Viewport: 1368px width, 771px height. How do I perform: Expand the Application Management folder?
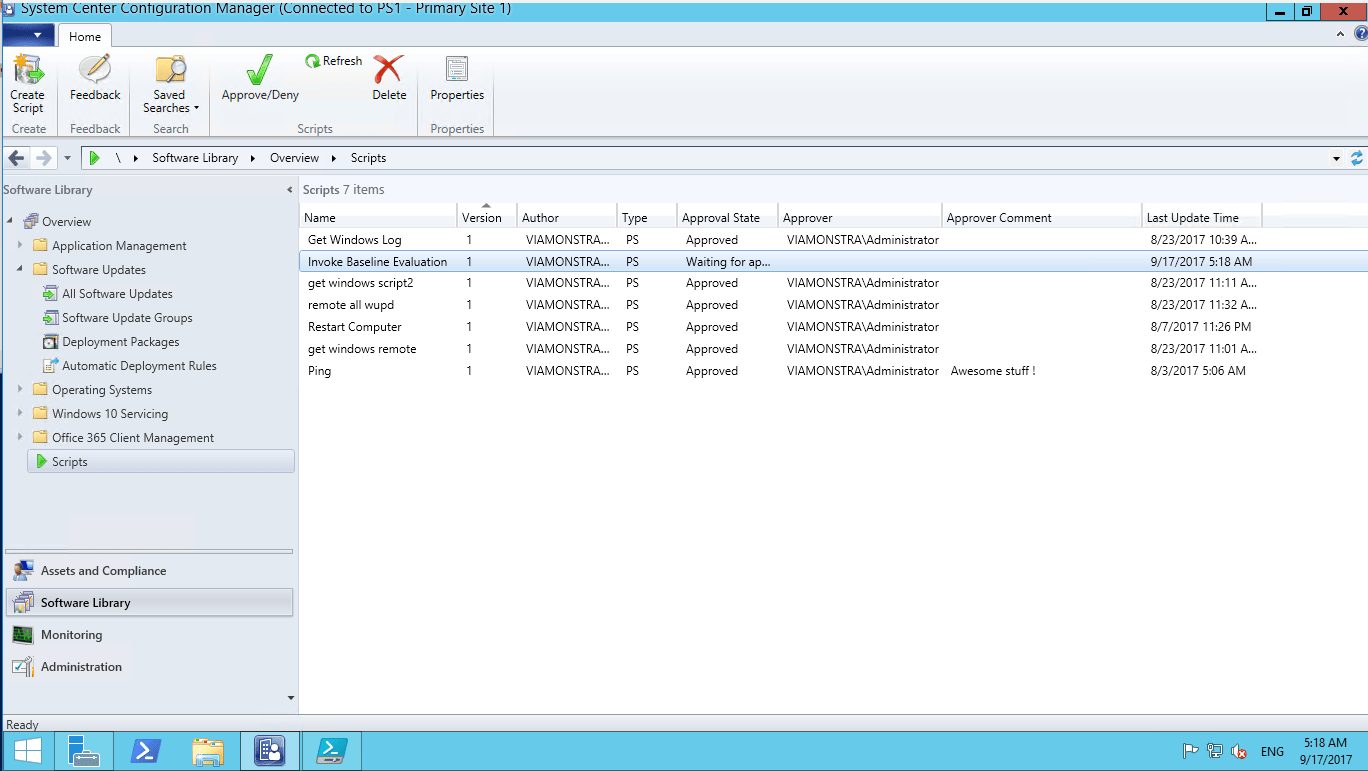(20, 245)
